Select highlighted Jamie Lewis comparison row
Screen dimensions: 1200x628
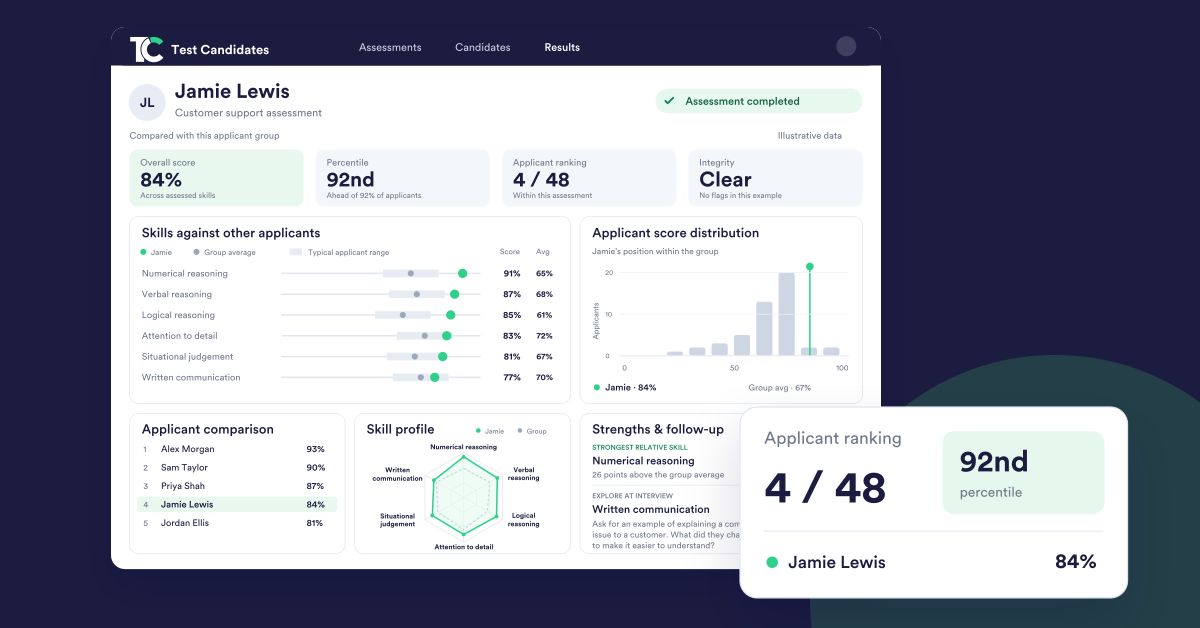[x=237, y=504]
